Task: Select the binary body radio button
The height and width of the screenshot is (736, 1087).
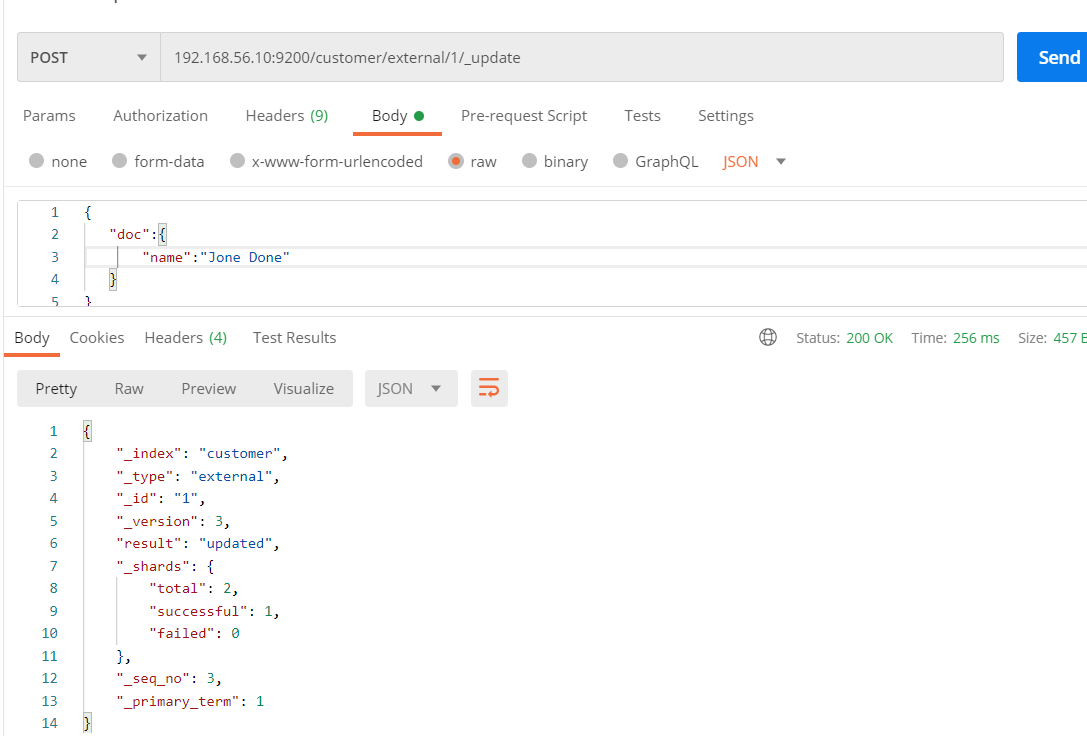Action: (x=529, y=161)
